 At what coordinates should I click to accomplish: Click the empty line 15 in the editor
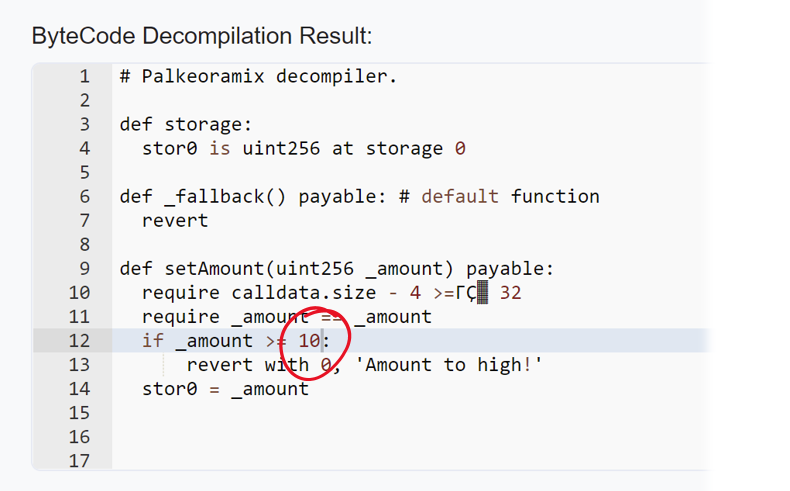[x=400, y=412]
